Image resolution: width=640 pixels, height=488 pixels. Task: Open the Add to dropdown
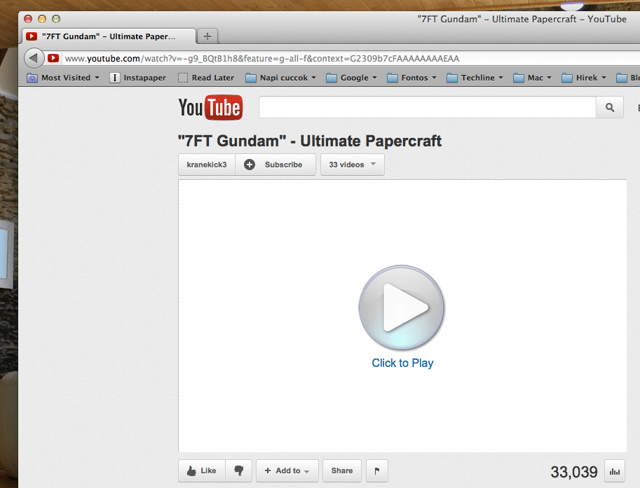[x=287, y=470]
